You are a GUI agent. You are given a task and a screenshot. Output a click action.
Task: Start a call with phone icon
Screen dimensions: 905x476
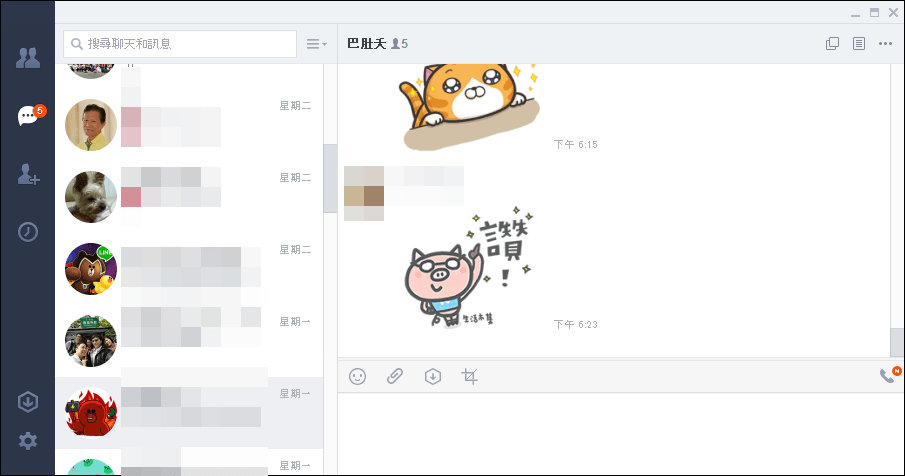coord(888,376)
